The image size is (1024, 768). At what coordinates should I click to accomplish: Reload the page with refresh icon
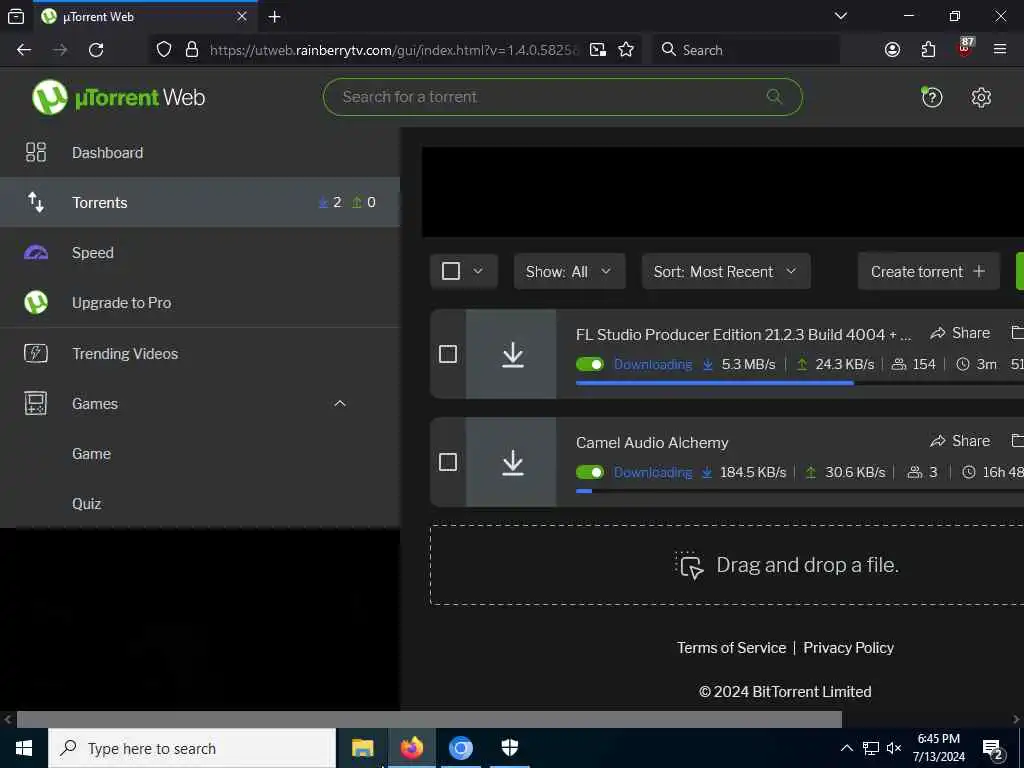click(96, 50)
